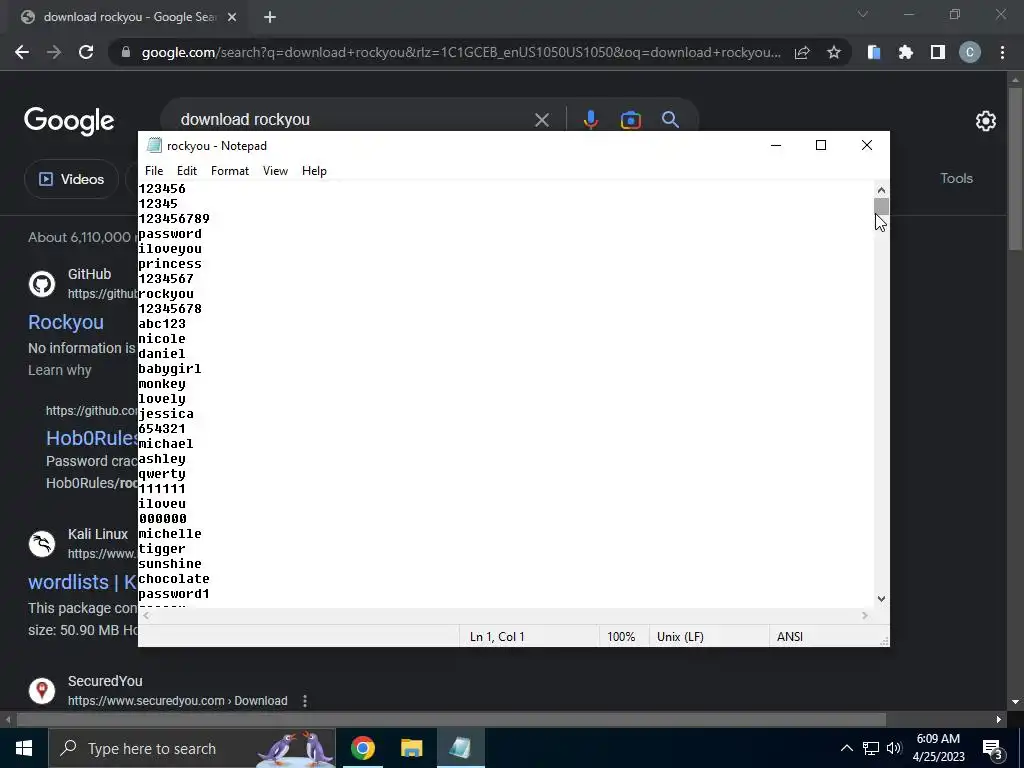
Task: Open the notification center icon
Action: tap(993, 748)
